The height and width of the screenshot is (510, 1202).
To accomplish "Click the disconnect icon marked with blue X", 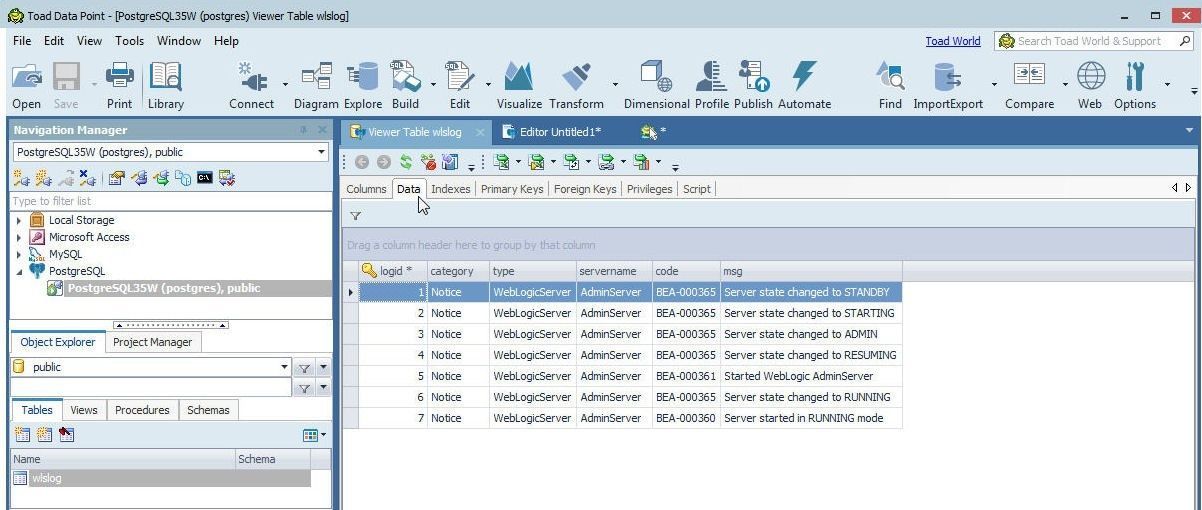I will [x=87, y=178].
